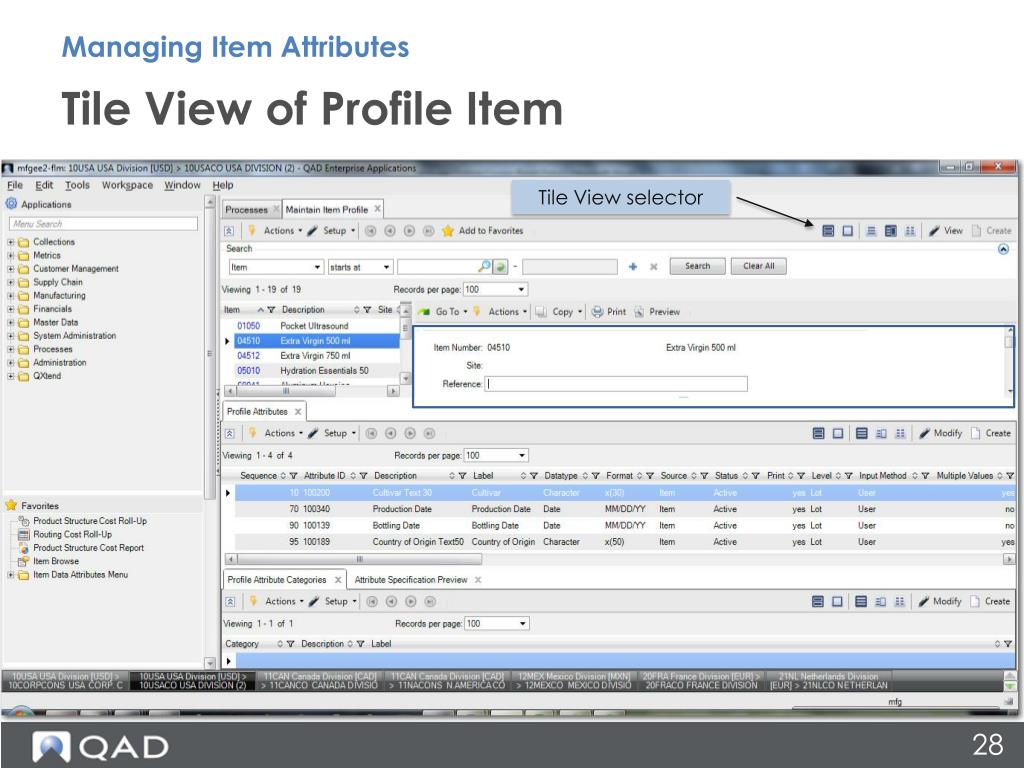Switch Profile Attribute Categories to tile view
1024x768 pixels.
818,601
